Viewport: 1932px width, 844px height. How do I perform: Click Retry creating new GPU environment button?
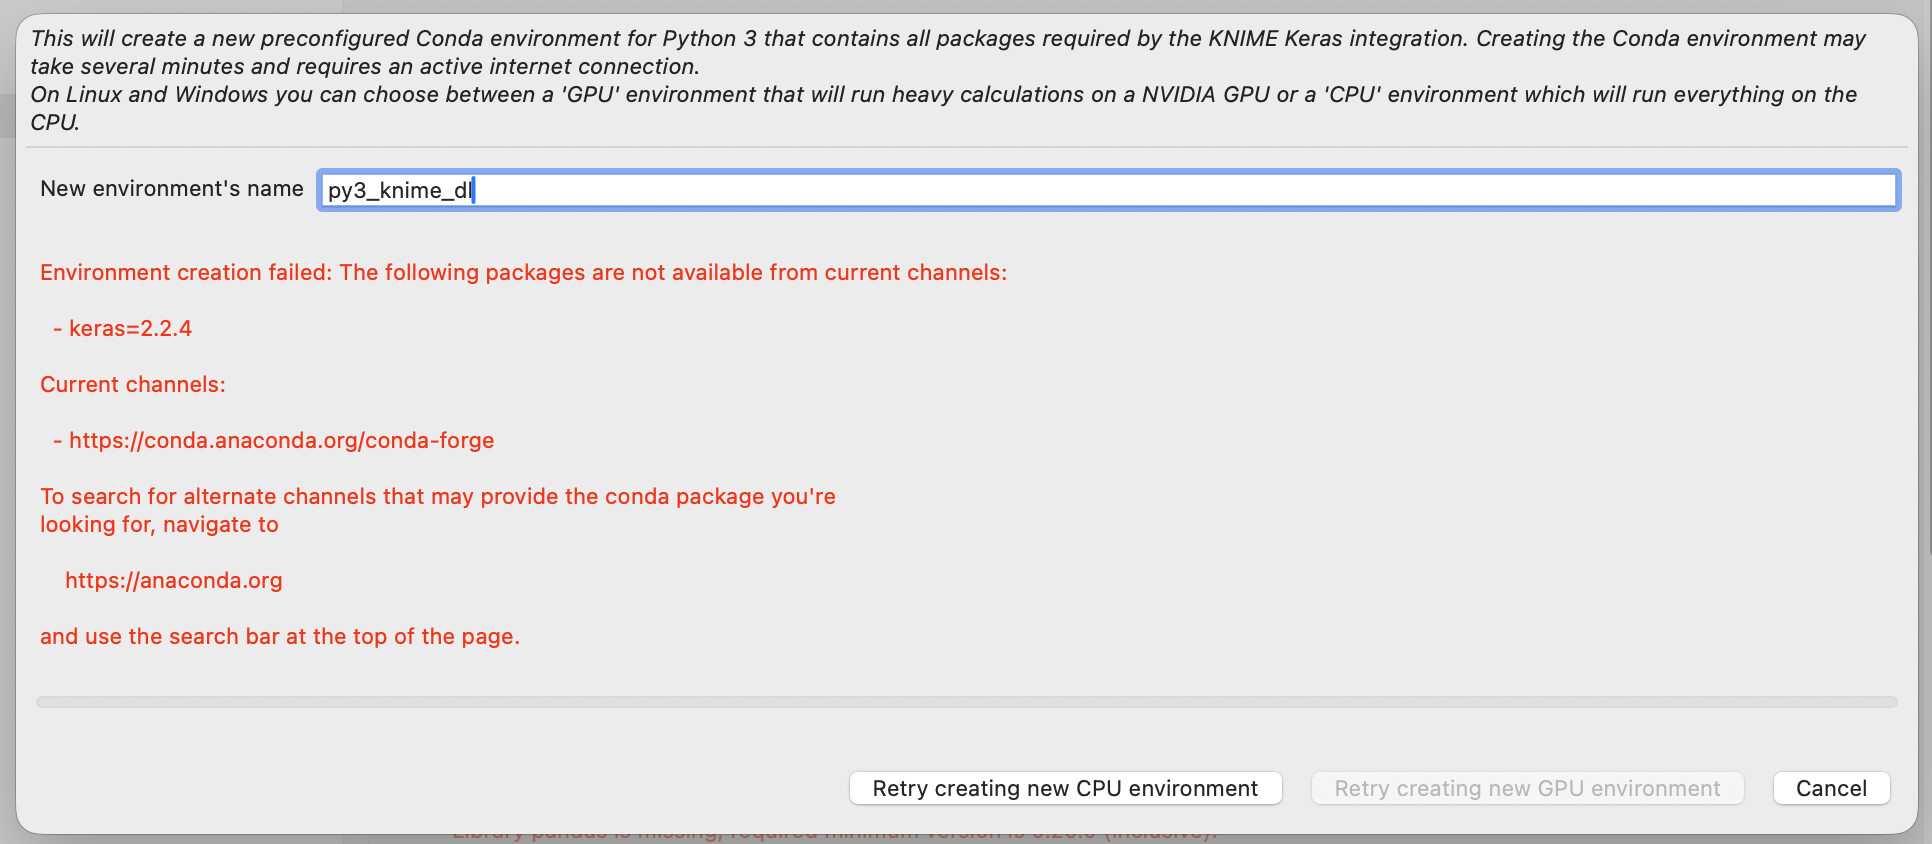(x=1527, y=788)
